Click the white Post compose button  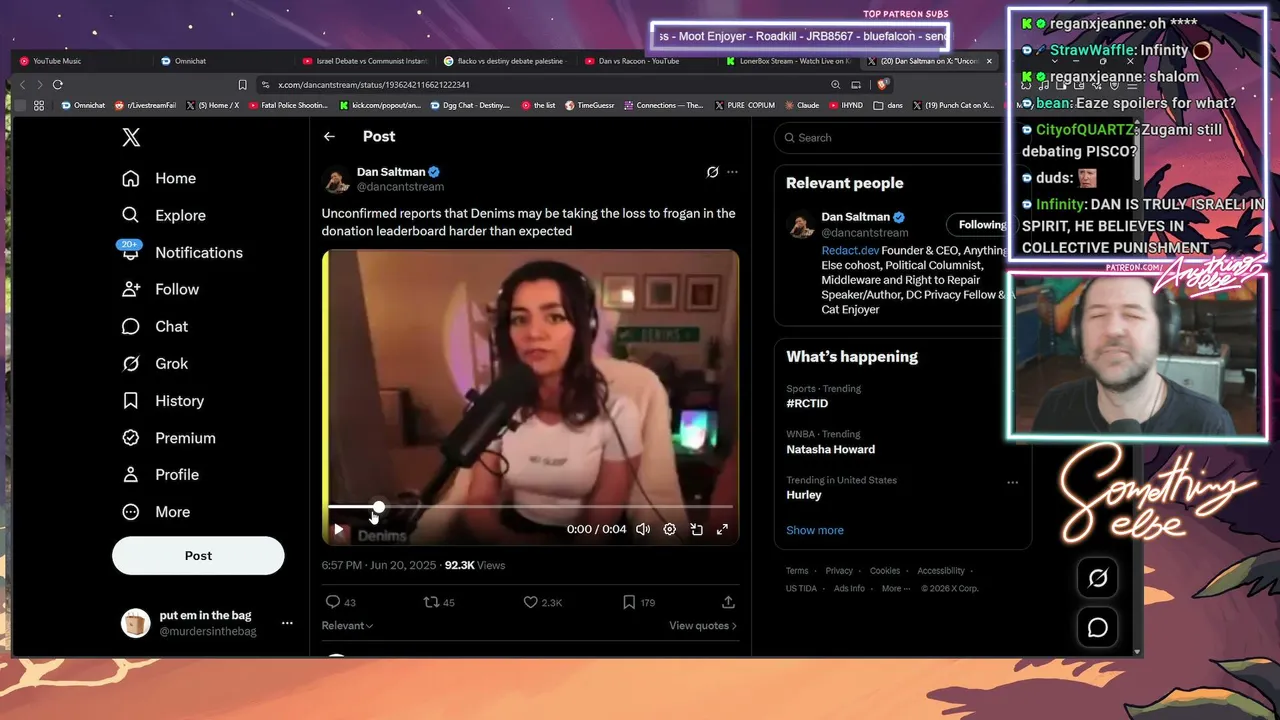[198, 556]
